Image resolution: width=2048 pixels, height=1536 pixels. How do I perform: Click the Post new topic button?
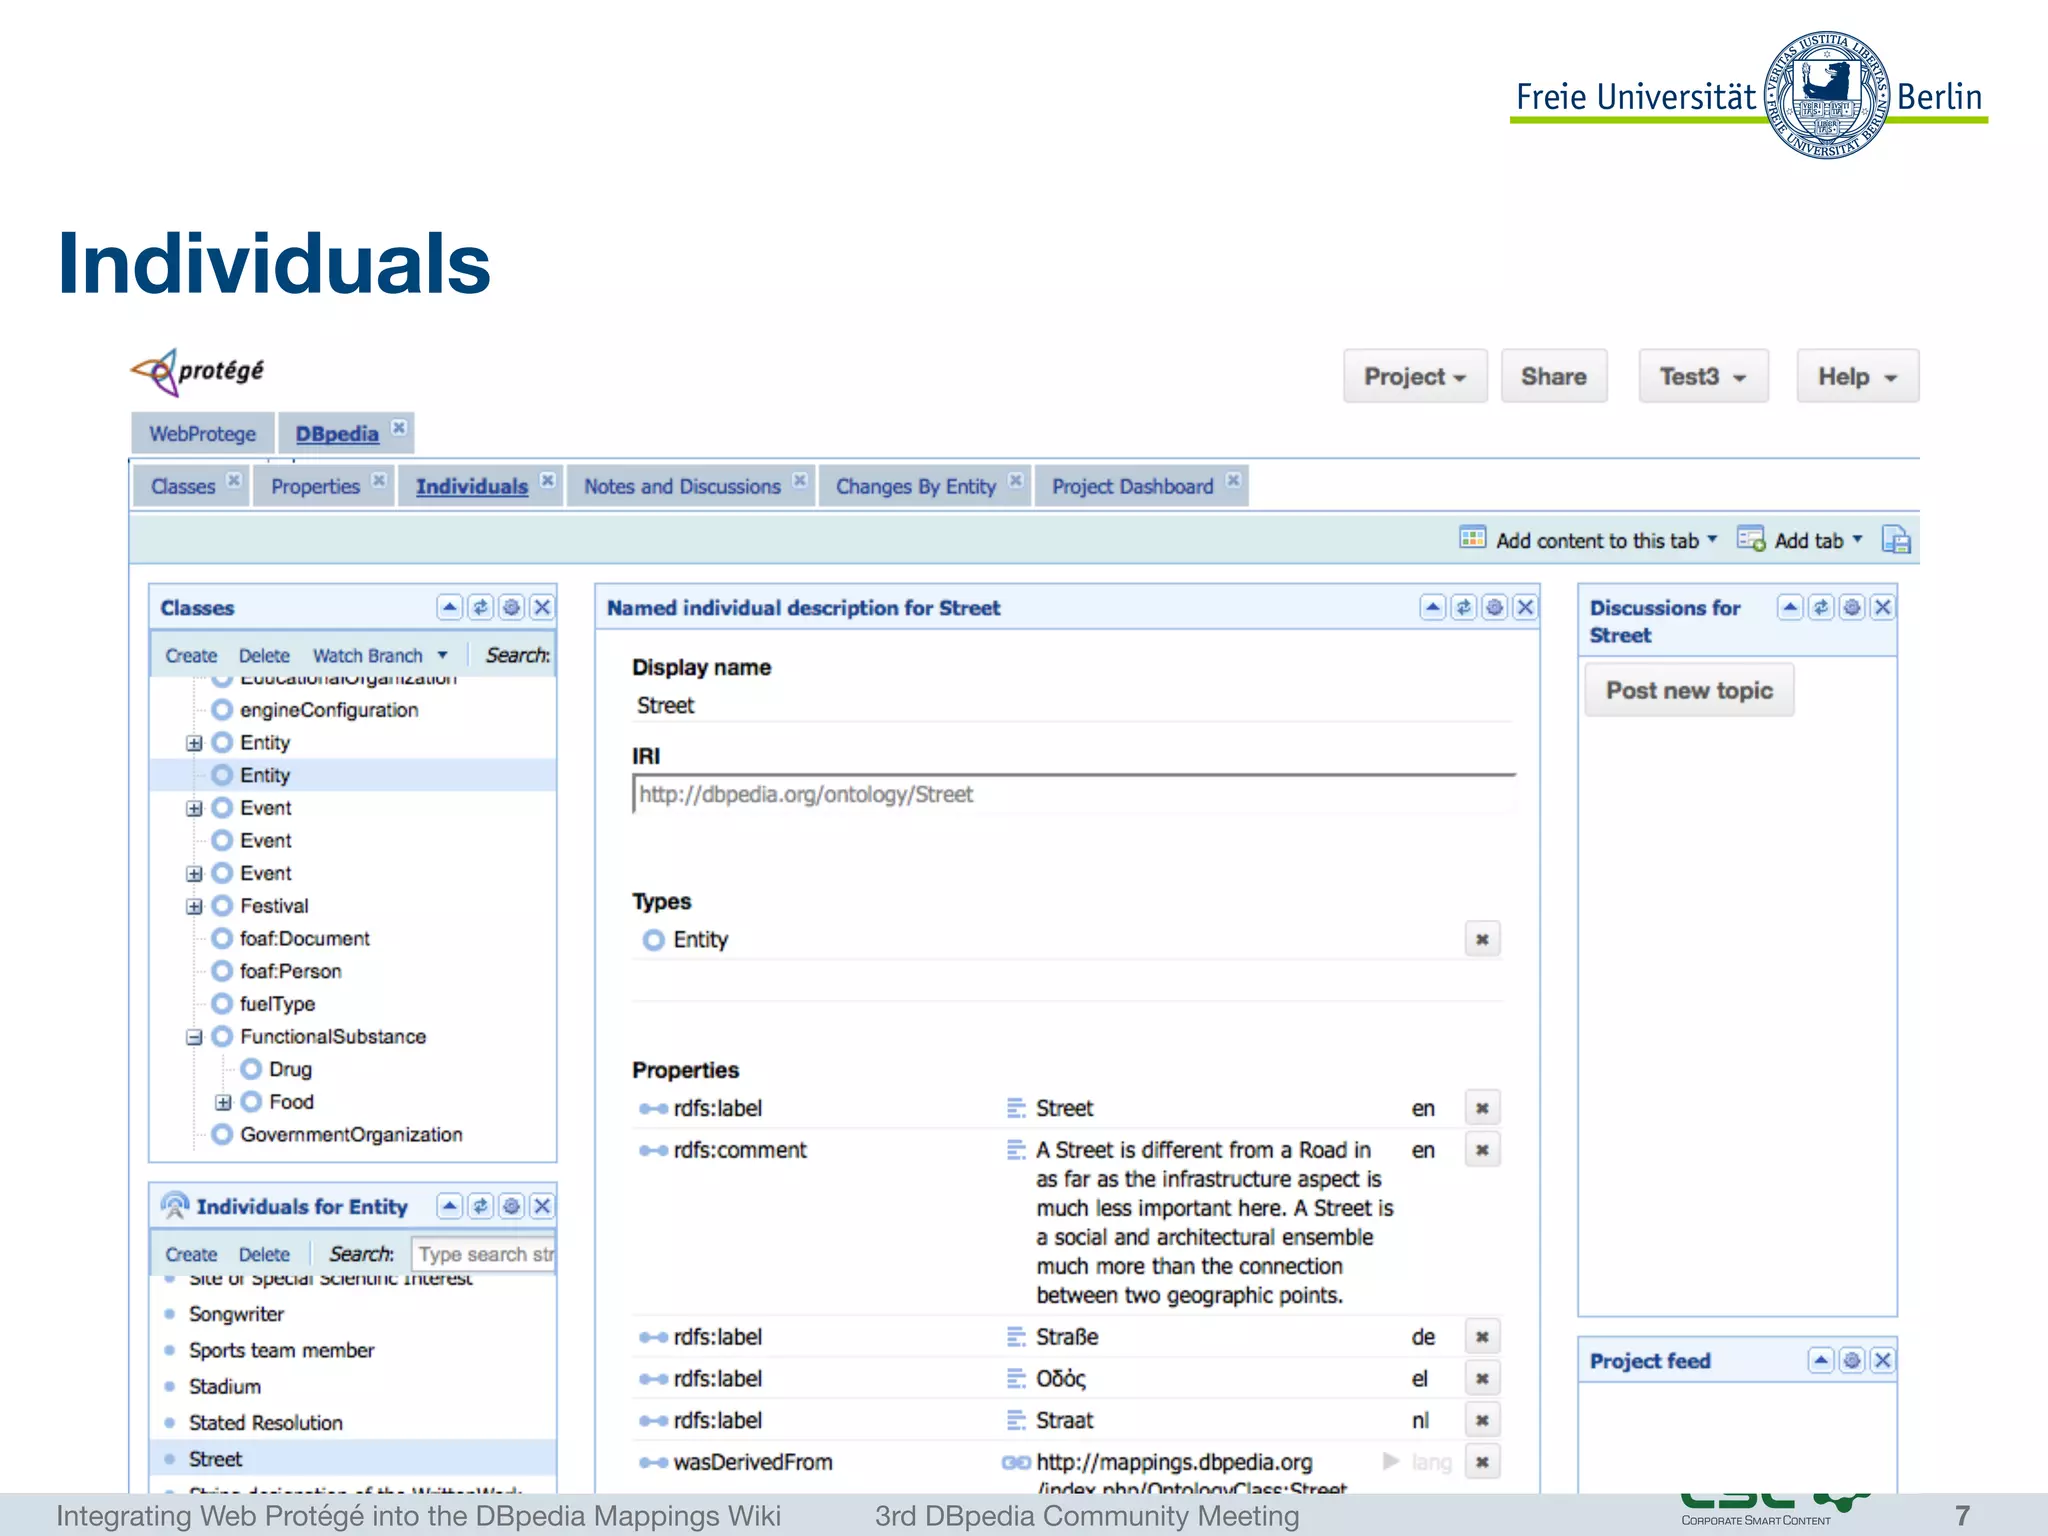coord(1688,690)
